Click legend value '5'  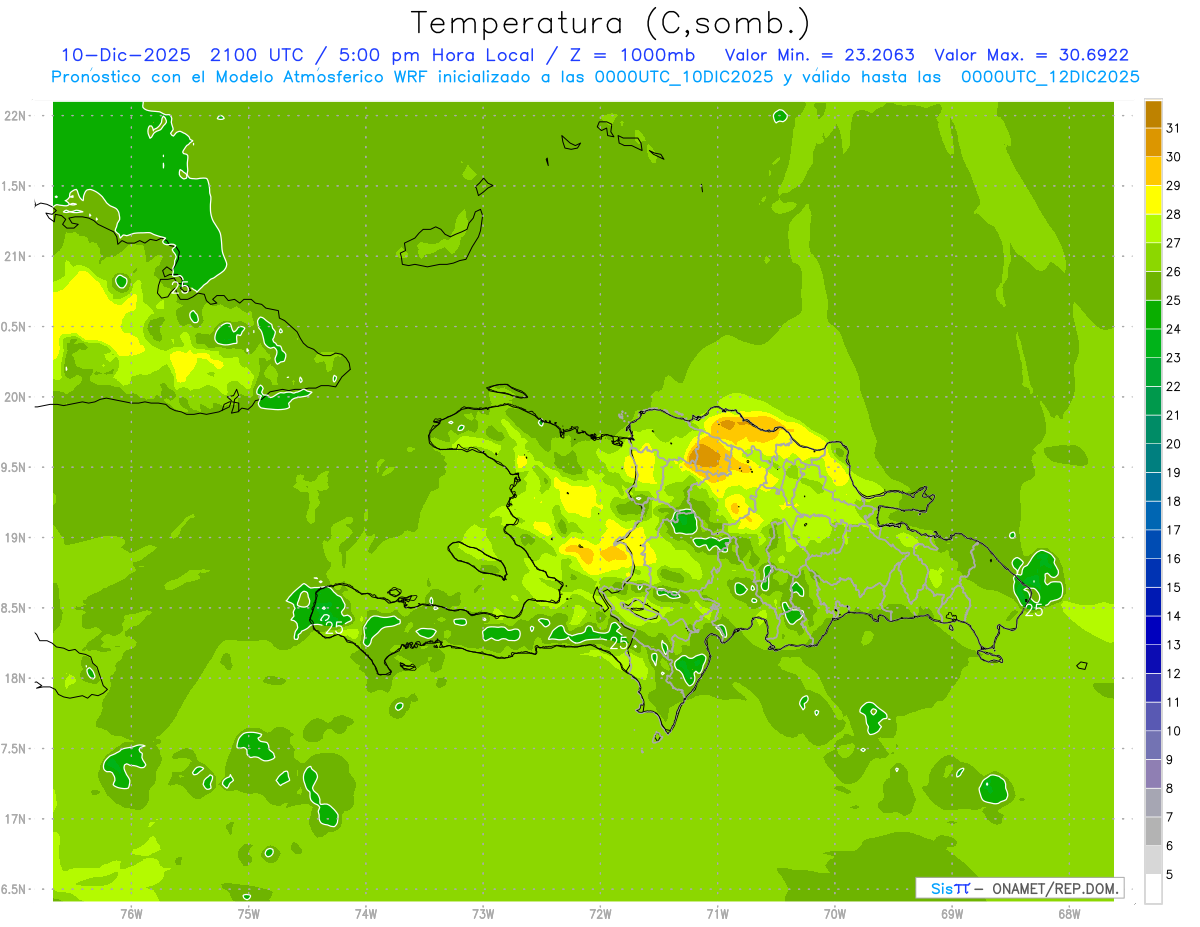[x=1170, y=875]
